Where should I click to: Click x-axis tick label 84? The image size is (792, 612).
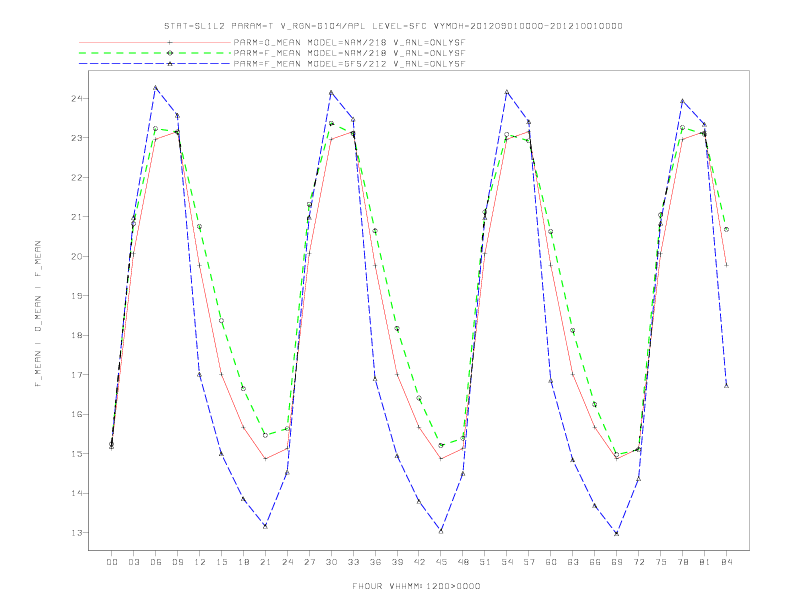pos(726,562)
